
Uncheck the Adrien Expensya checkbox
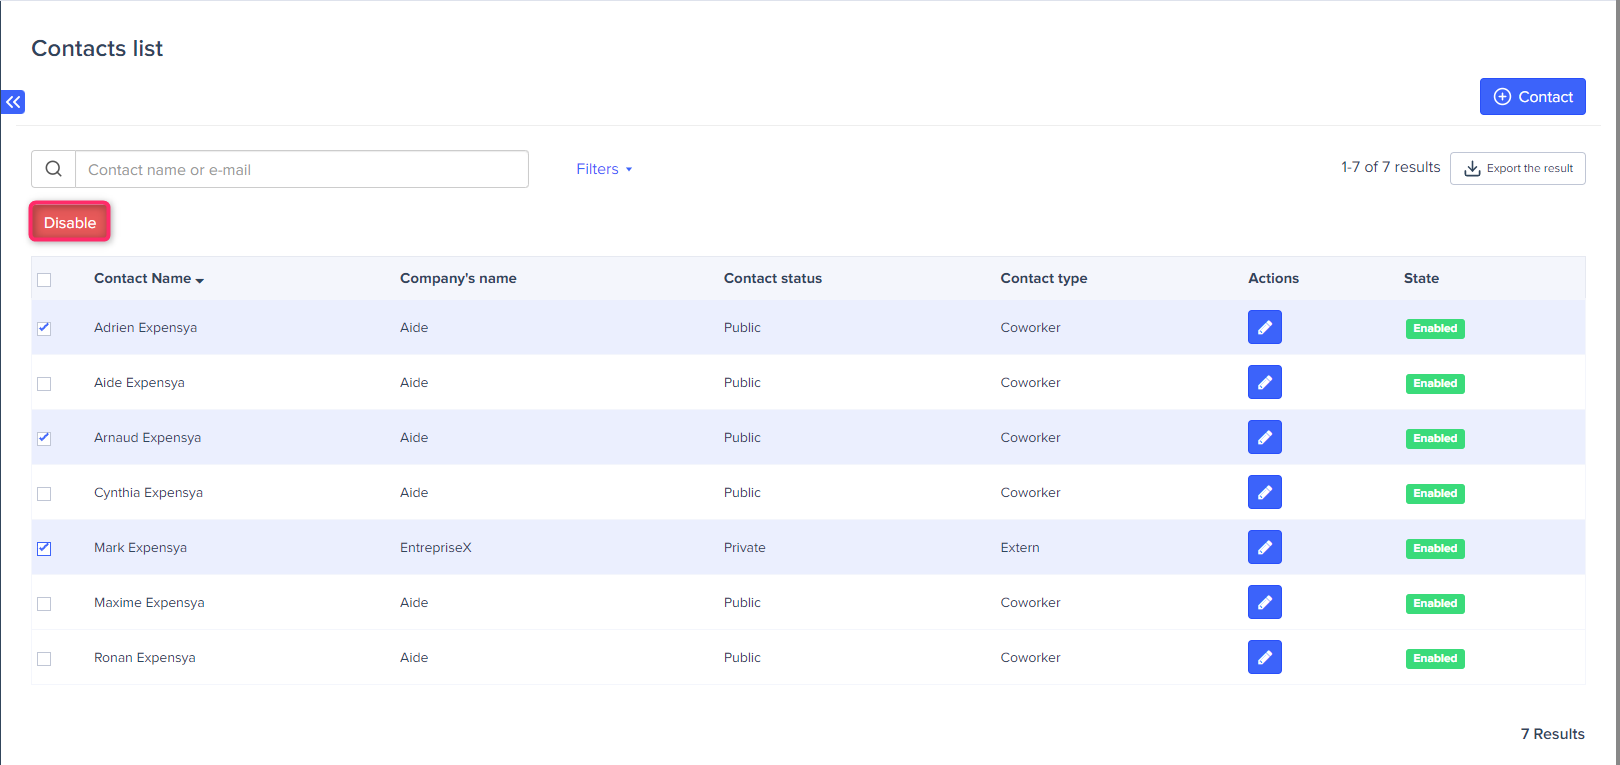pyautogui.click(x=44, y=328)
